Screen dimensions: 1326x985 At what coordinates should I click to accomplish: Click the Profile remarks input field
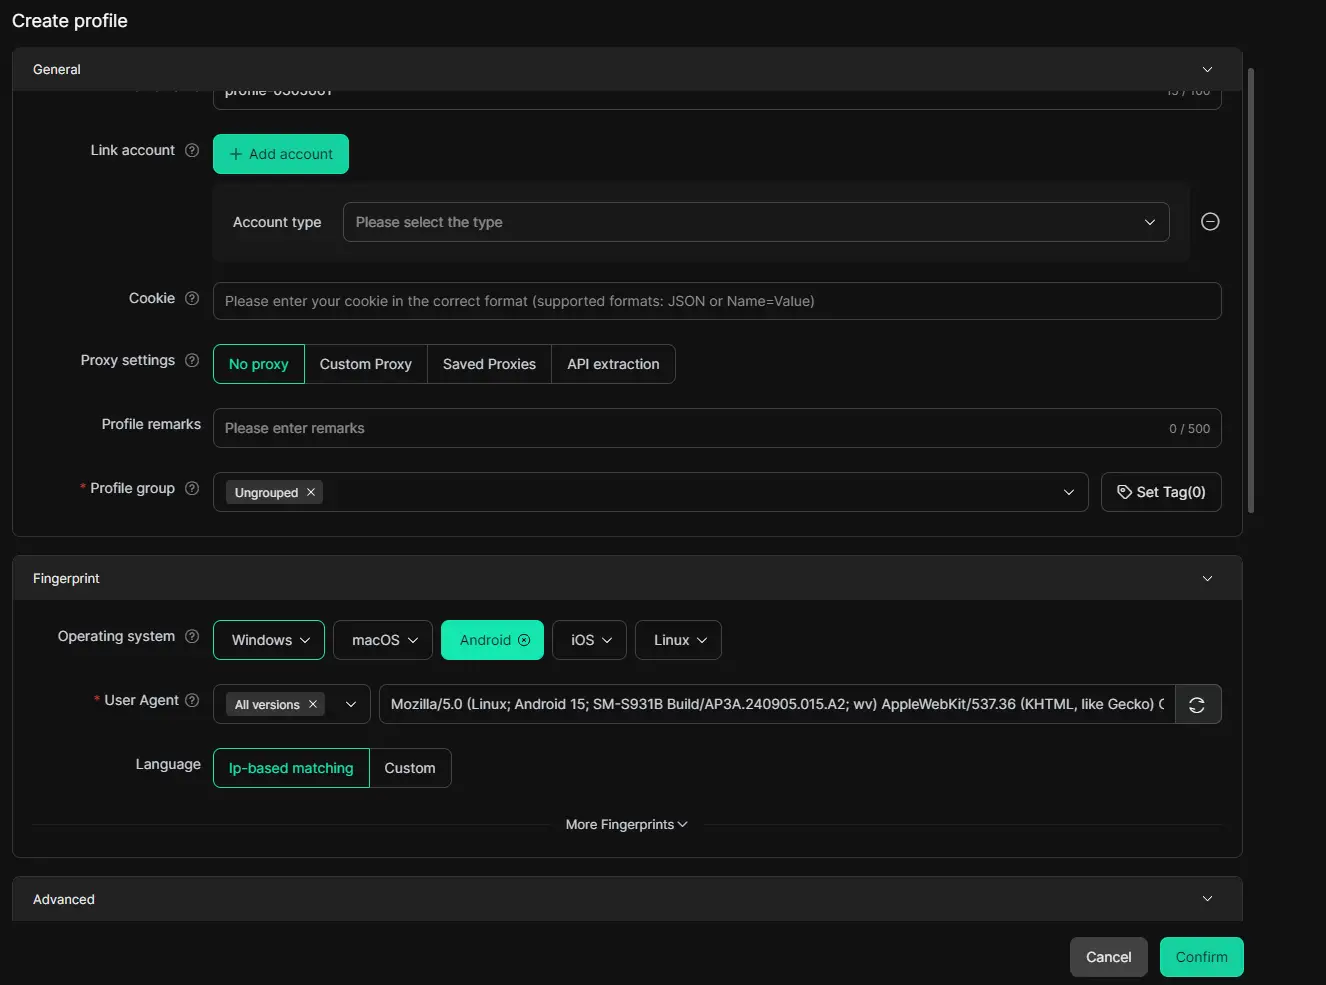(690, 428)
